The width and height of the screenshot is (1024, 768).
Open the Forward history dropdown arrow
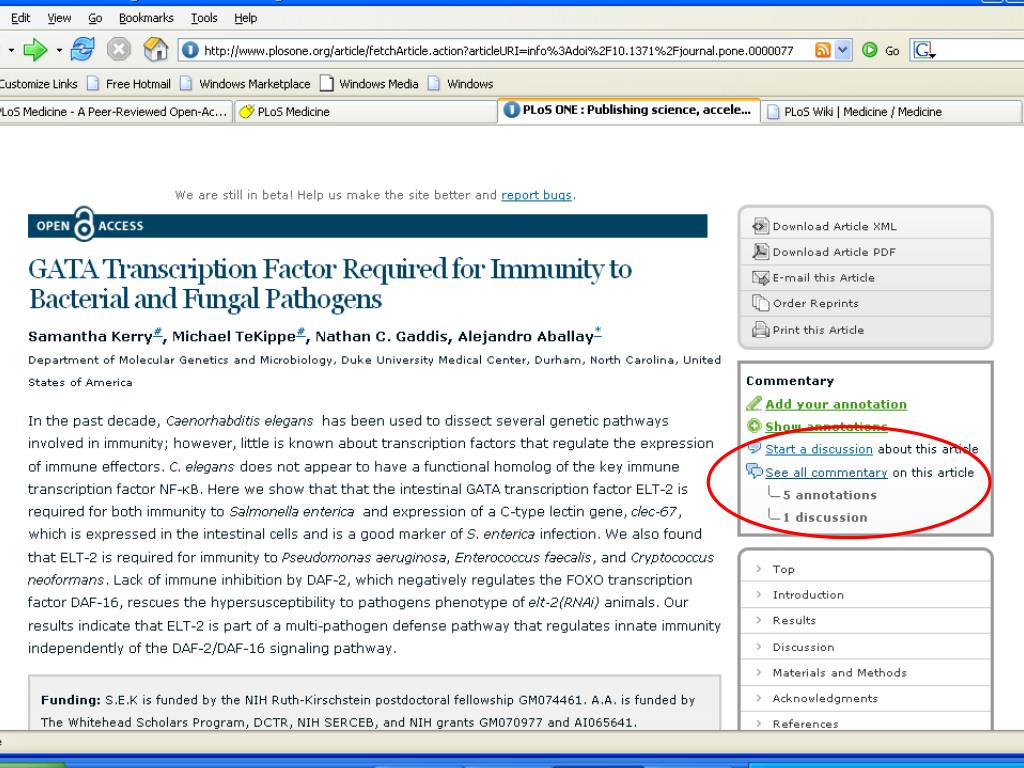click(x=59, y=50)
